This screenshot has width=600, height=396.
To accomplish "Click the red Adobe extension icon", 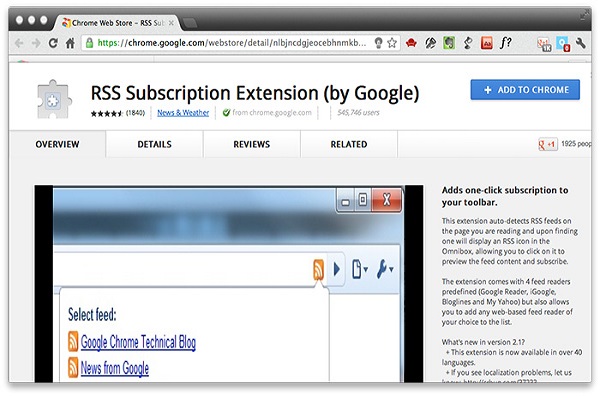I will [x=486, y=43].
